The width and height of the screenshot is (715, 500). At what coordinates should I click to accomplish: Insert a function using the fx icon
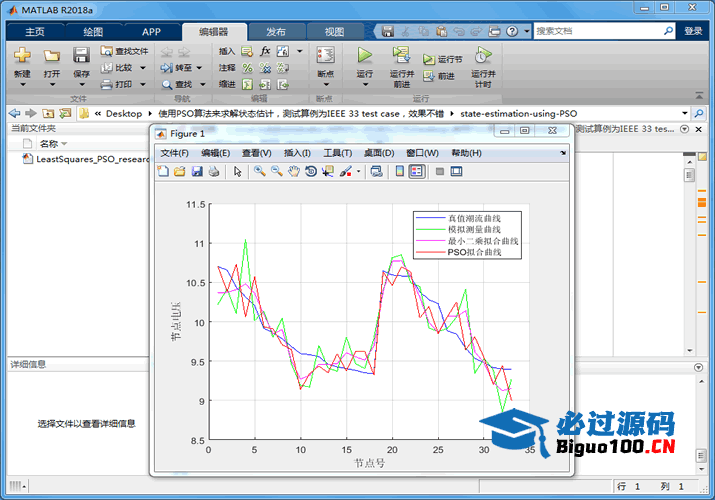(265, 51)
